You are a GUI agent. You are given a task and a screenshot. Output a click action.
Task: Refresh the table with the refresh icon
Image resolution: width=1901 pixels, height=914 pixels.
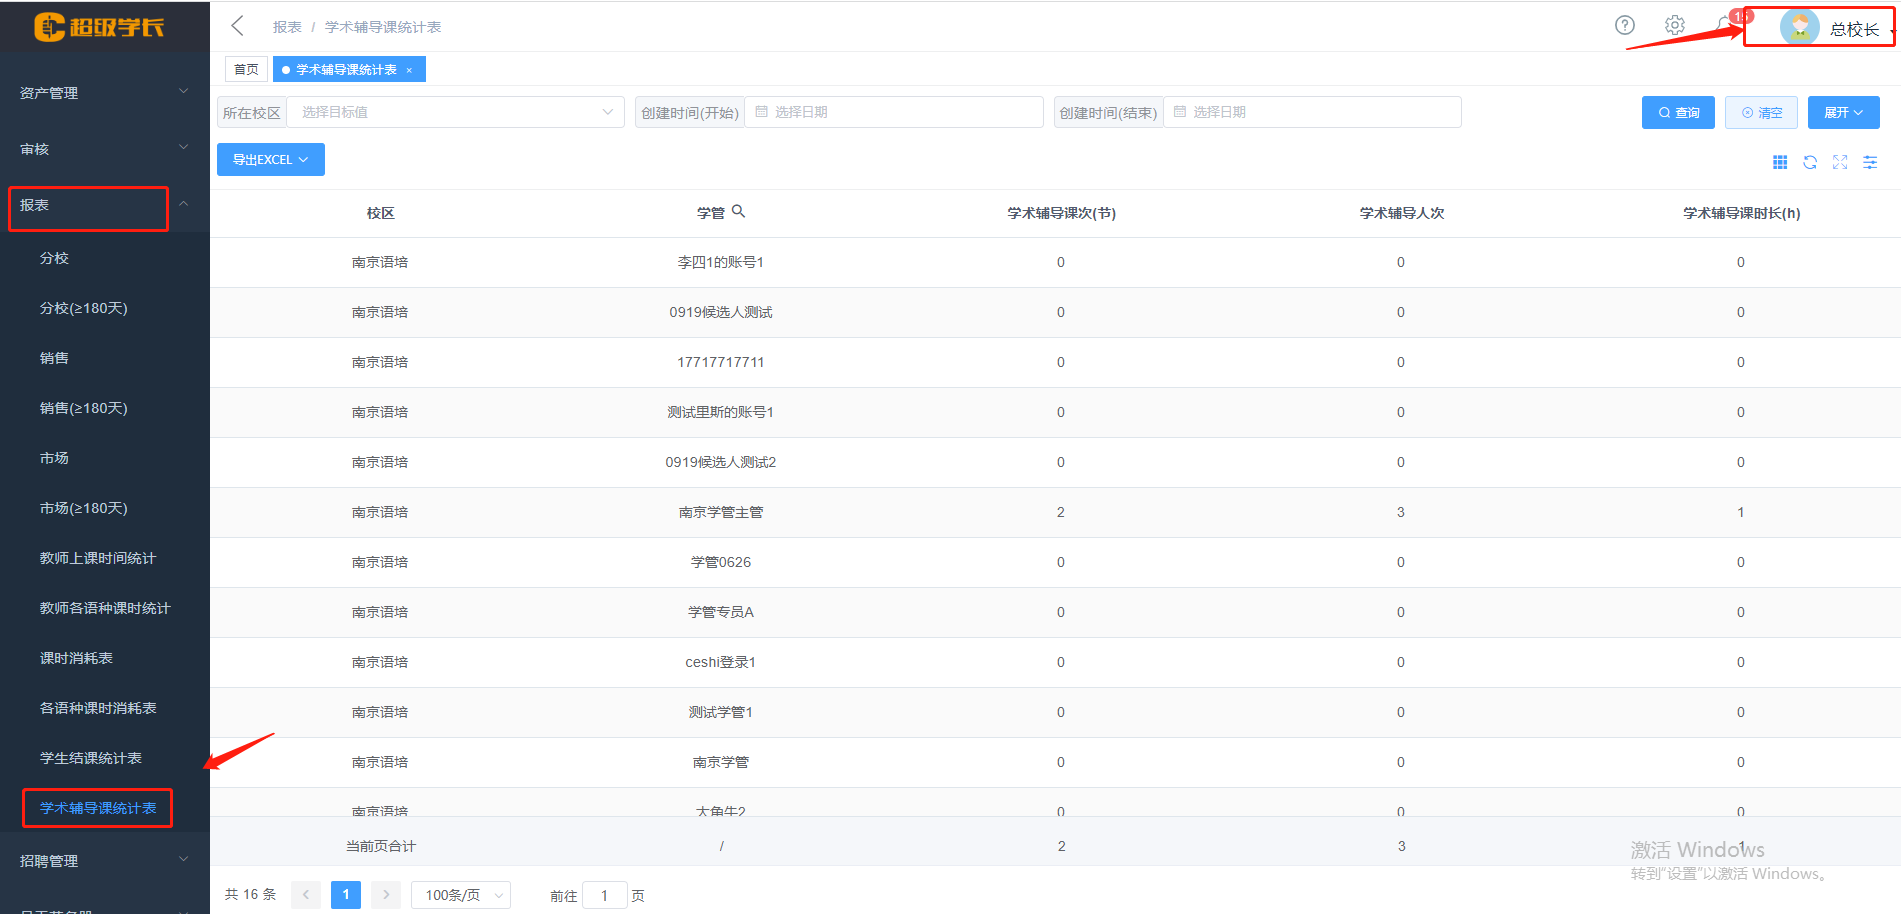click(1809, 162)
